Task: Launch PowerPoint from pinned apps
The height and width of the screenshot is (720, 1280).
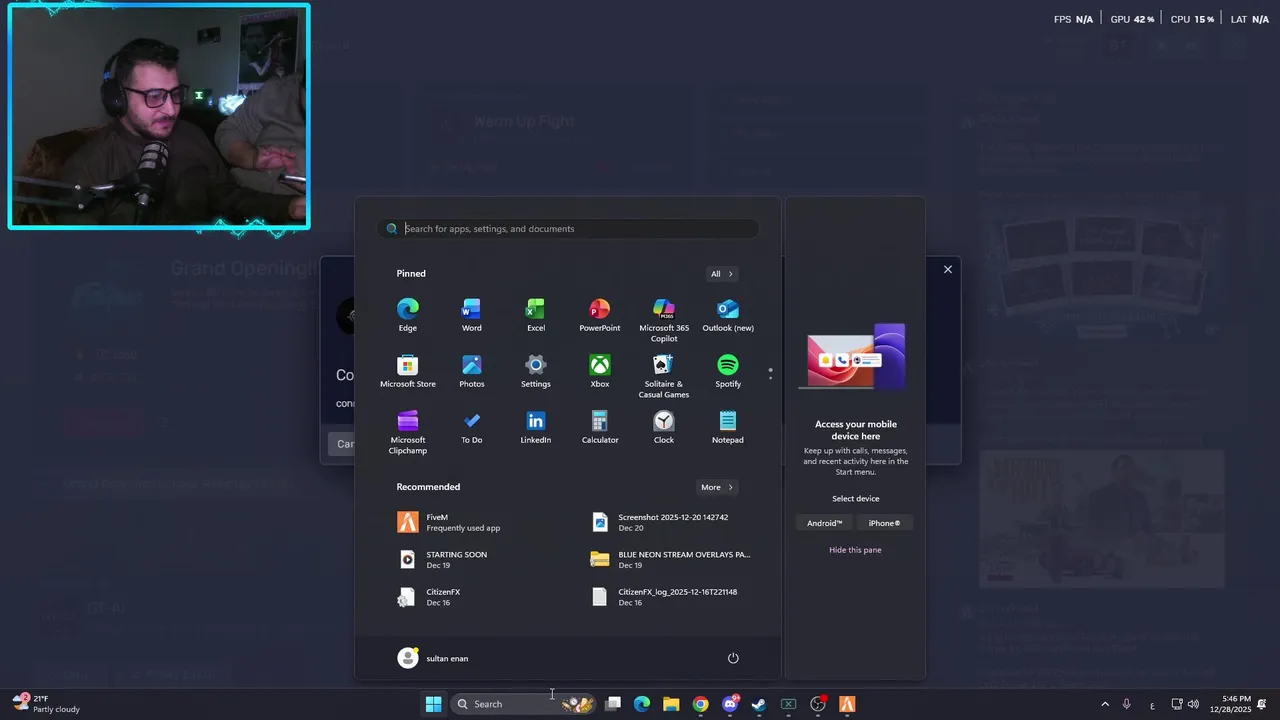Action: click(599, 315)
